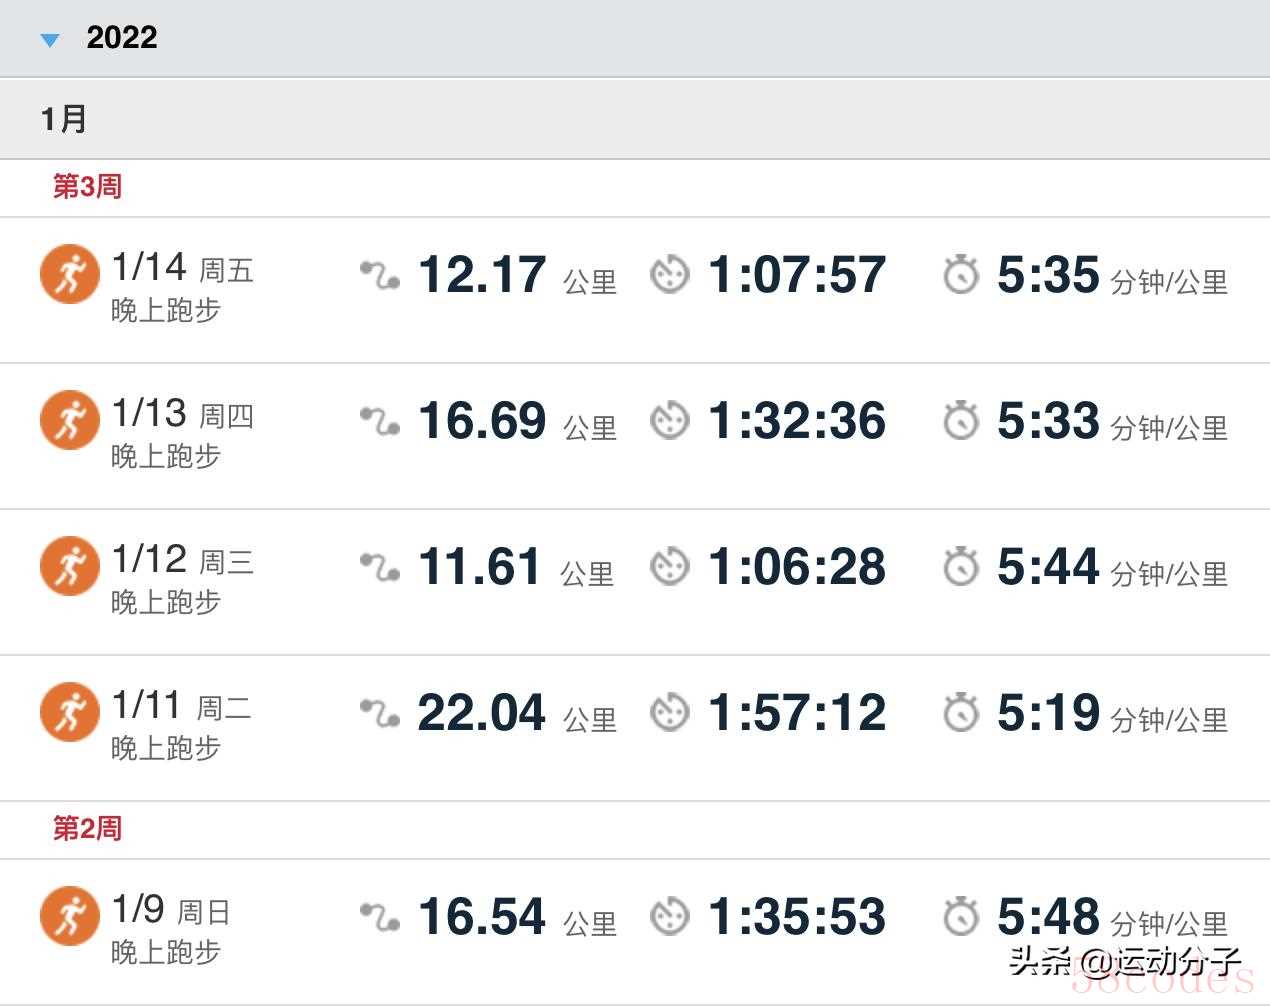Click the duration icon beside 1:32:36
The image size is (1270, 1006).
tap(669, 421)
